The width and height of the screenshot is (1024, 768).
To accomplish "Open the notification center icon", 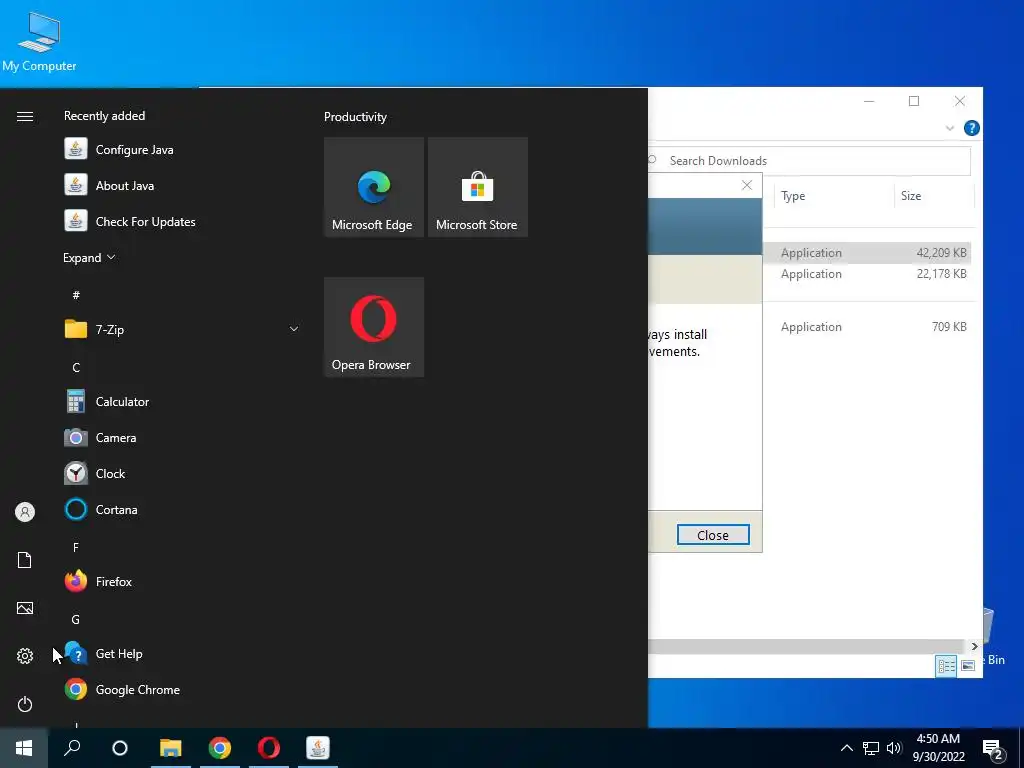I will pos(993,749).
